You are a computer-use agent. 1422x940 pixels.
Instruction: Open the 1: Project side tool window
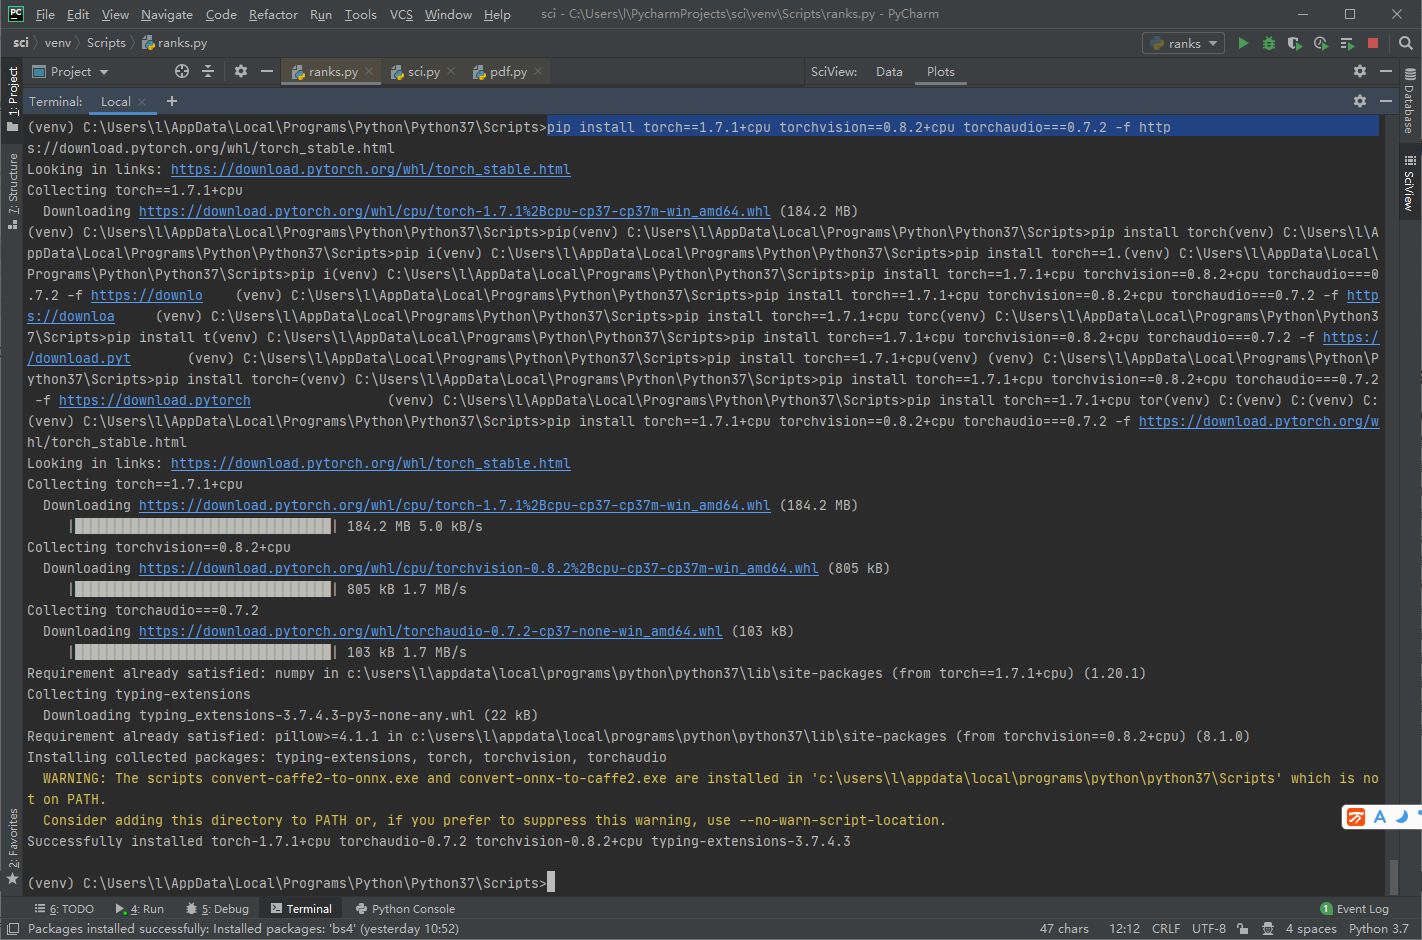[13, 99]
